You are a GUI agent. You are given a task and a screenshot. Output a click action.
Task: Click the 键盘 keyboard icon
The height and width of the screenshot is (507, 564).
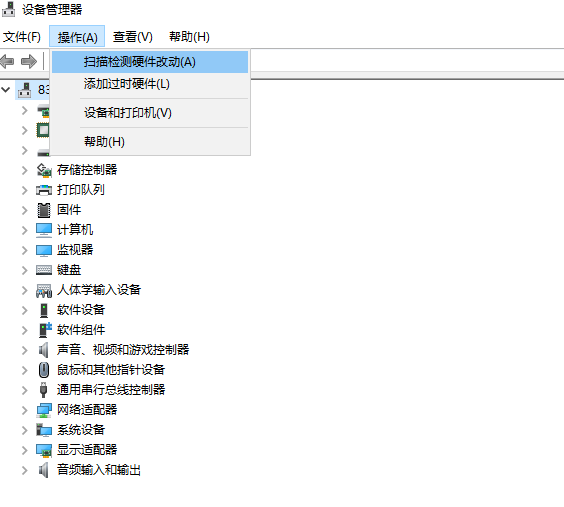(x=44, y=270)
